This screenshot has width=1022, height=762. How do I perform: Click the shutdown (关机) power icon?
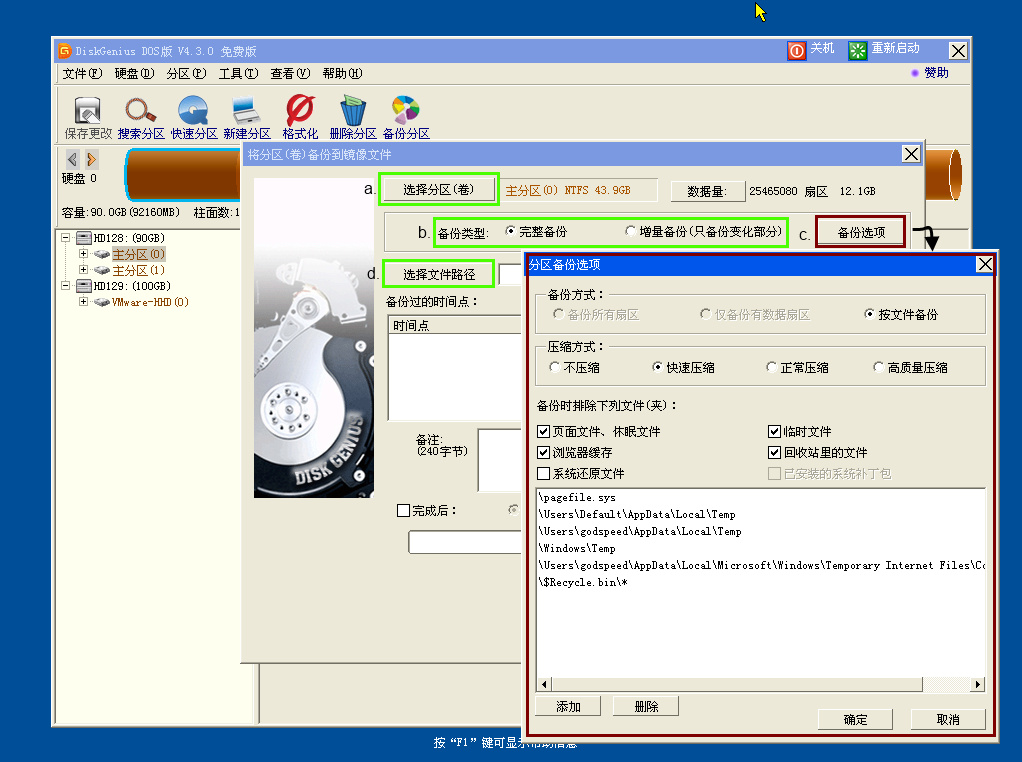[x=796, y=50]
